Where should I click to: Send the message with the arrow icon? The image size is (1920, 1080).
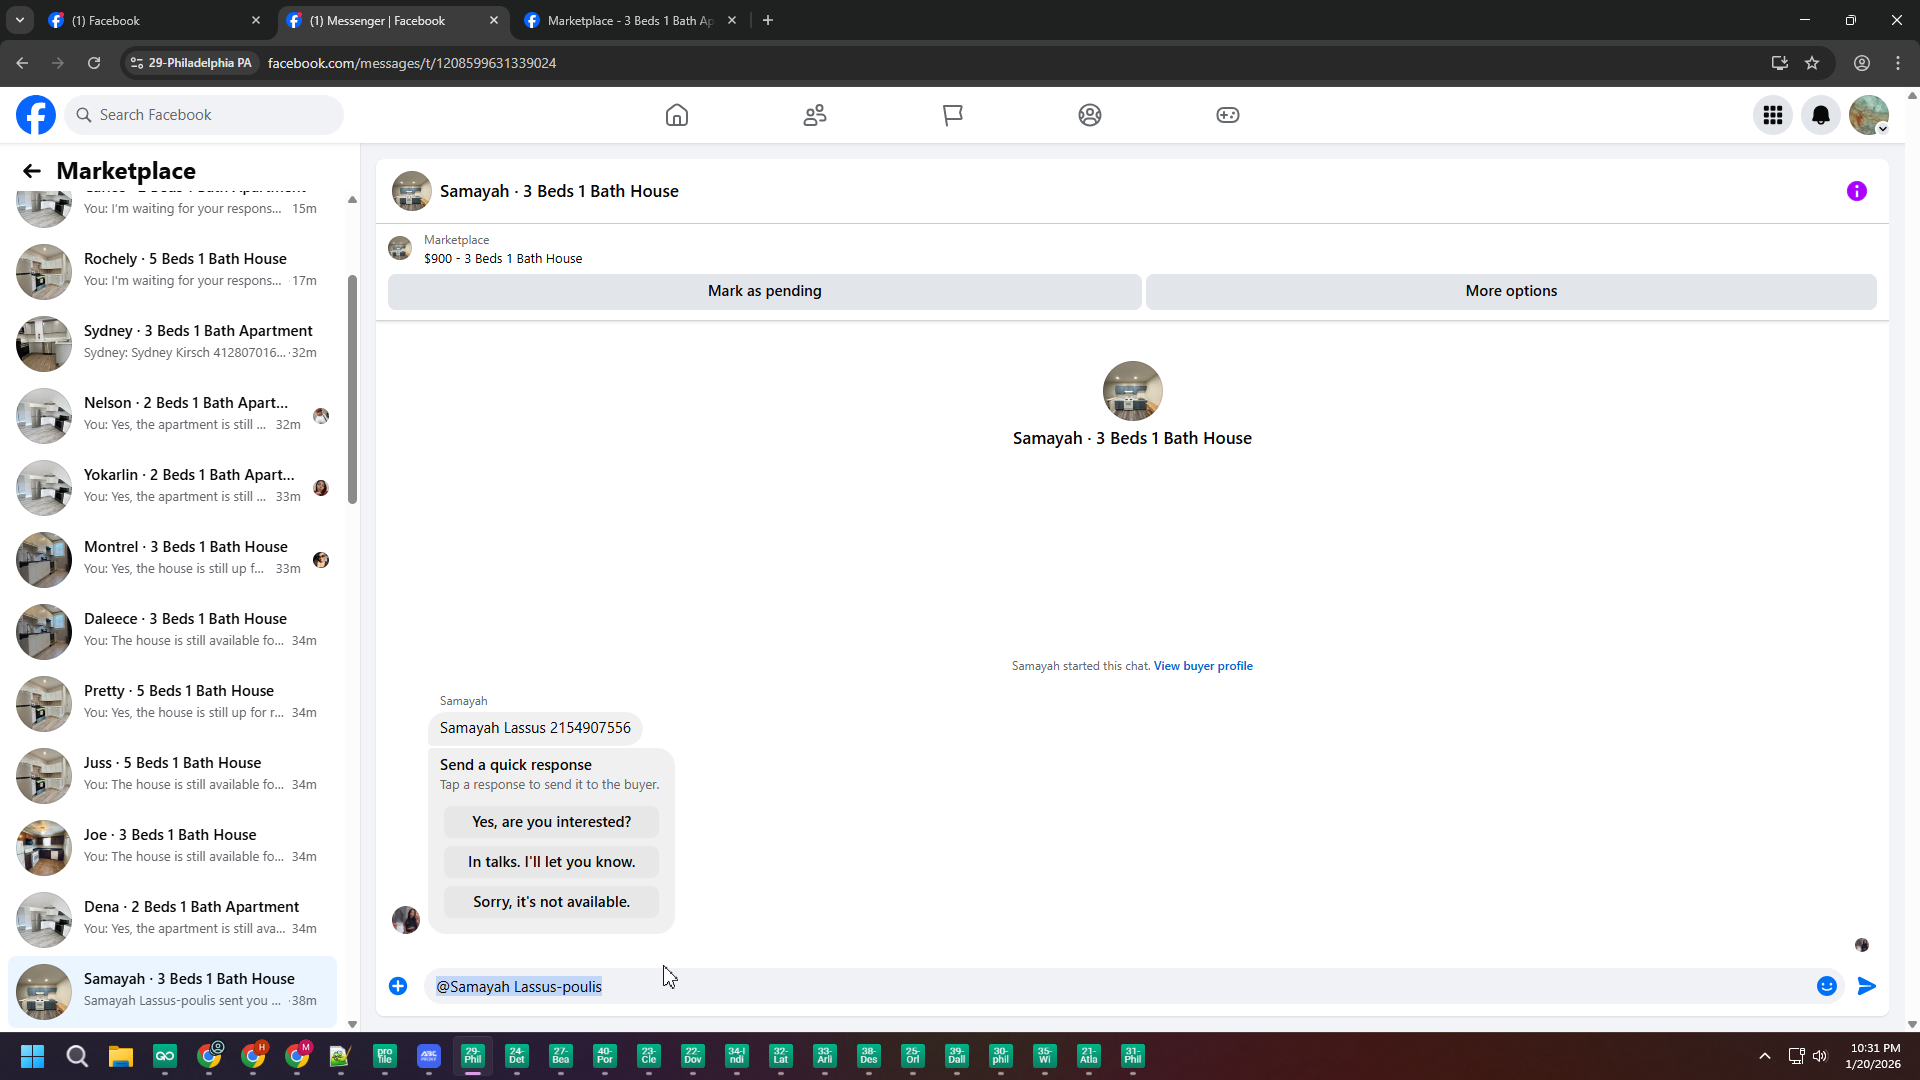(x=1867, y=986)
